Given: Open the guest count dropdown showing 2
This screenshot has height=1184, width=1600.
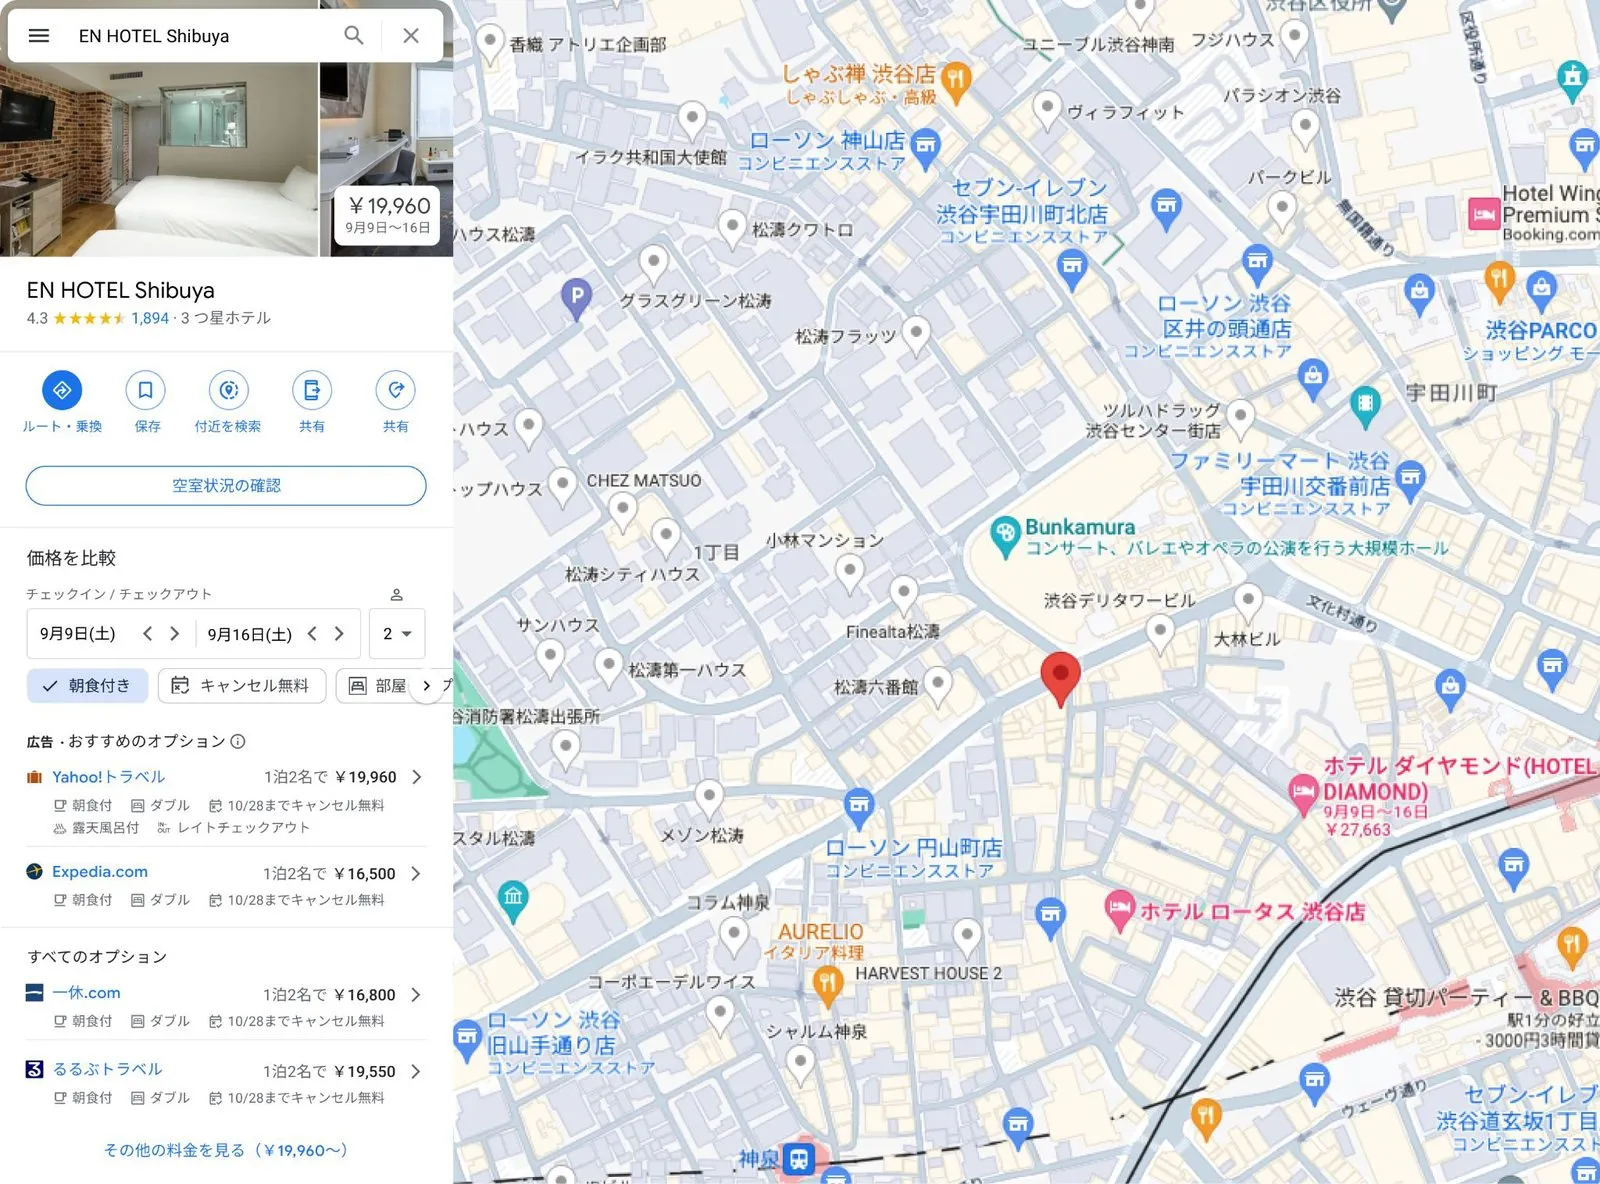Looking at the screenshot, I should pyautogui.click(x=397, y=634).
